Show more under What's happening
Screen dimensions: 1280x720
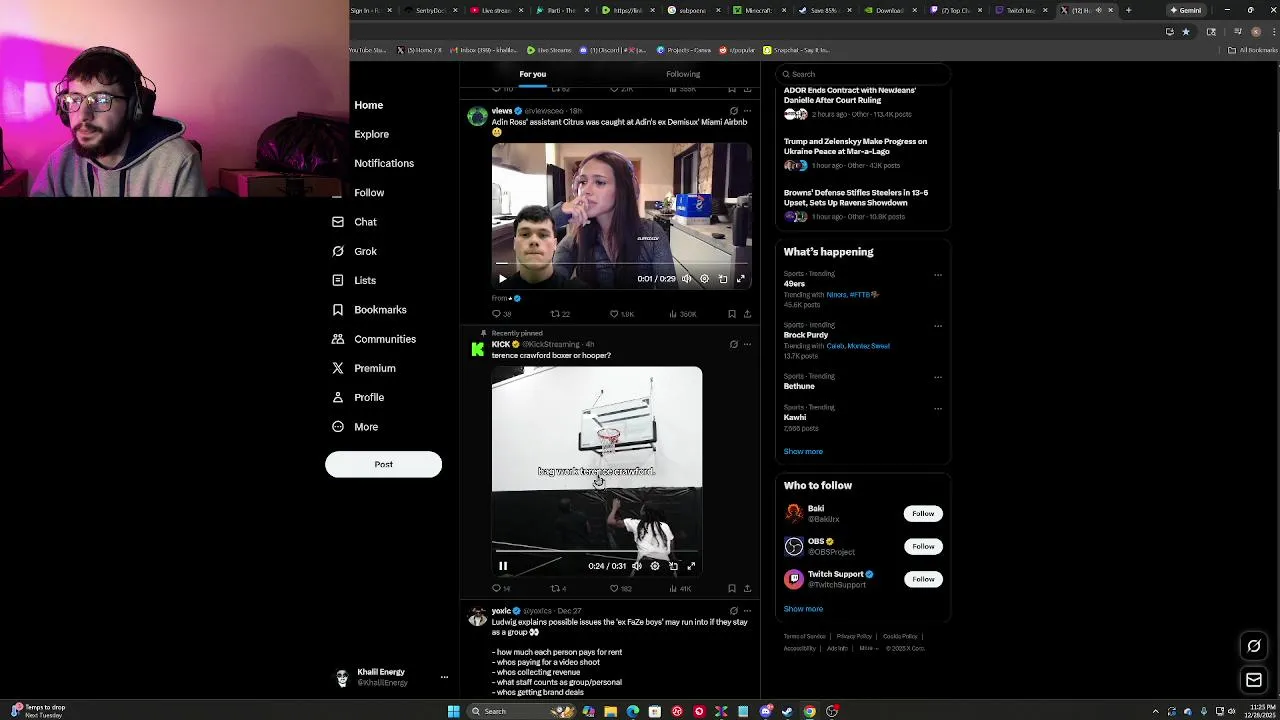(x=803, y=451)
